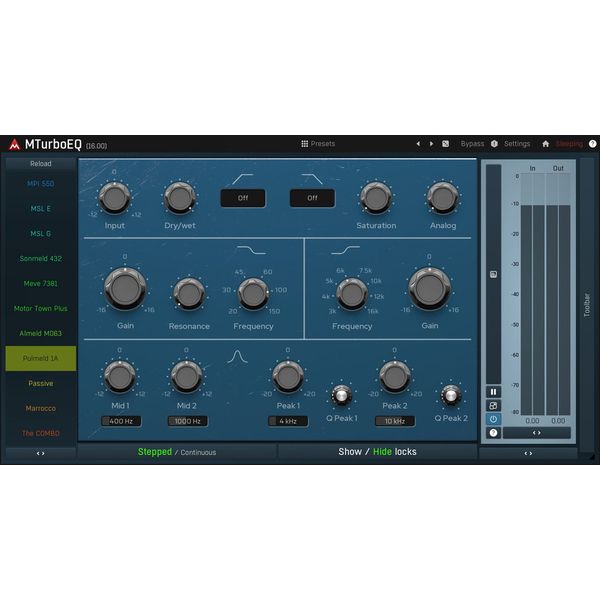This screenshot has height=600, width=600.
Task: Click Reload button
Action: 41,164
